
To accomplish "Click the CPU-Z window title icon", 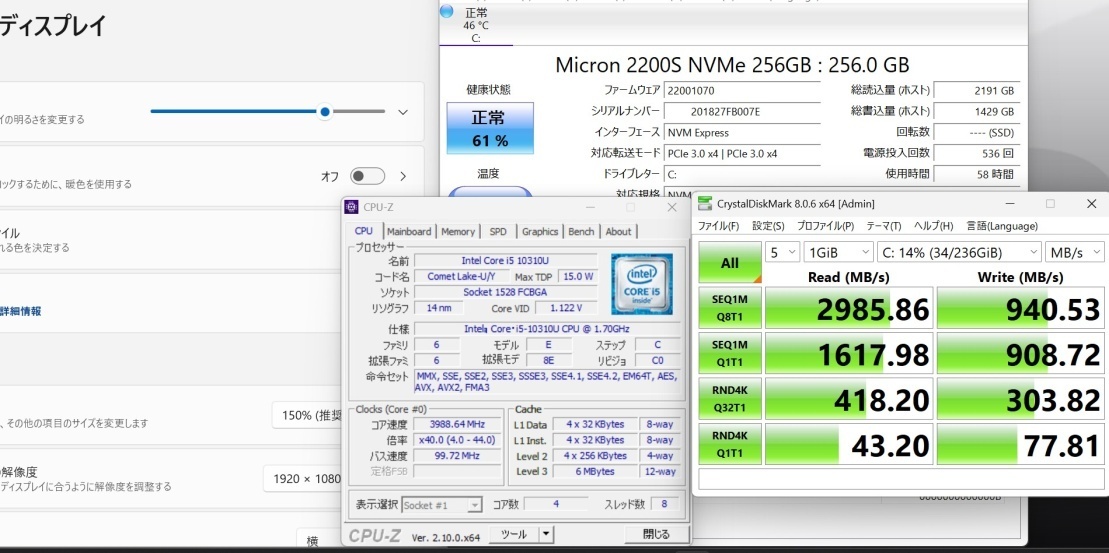I will click(x=351, y=207).
